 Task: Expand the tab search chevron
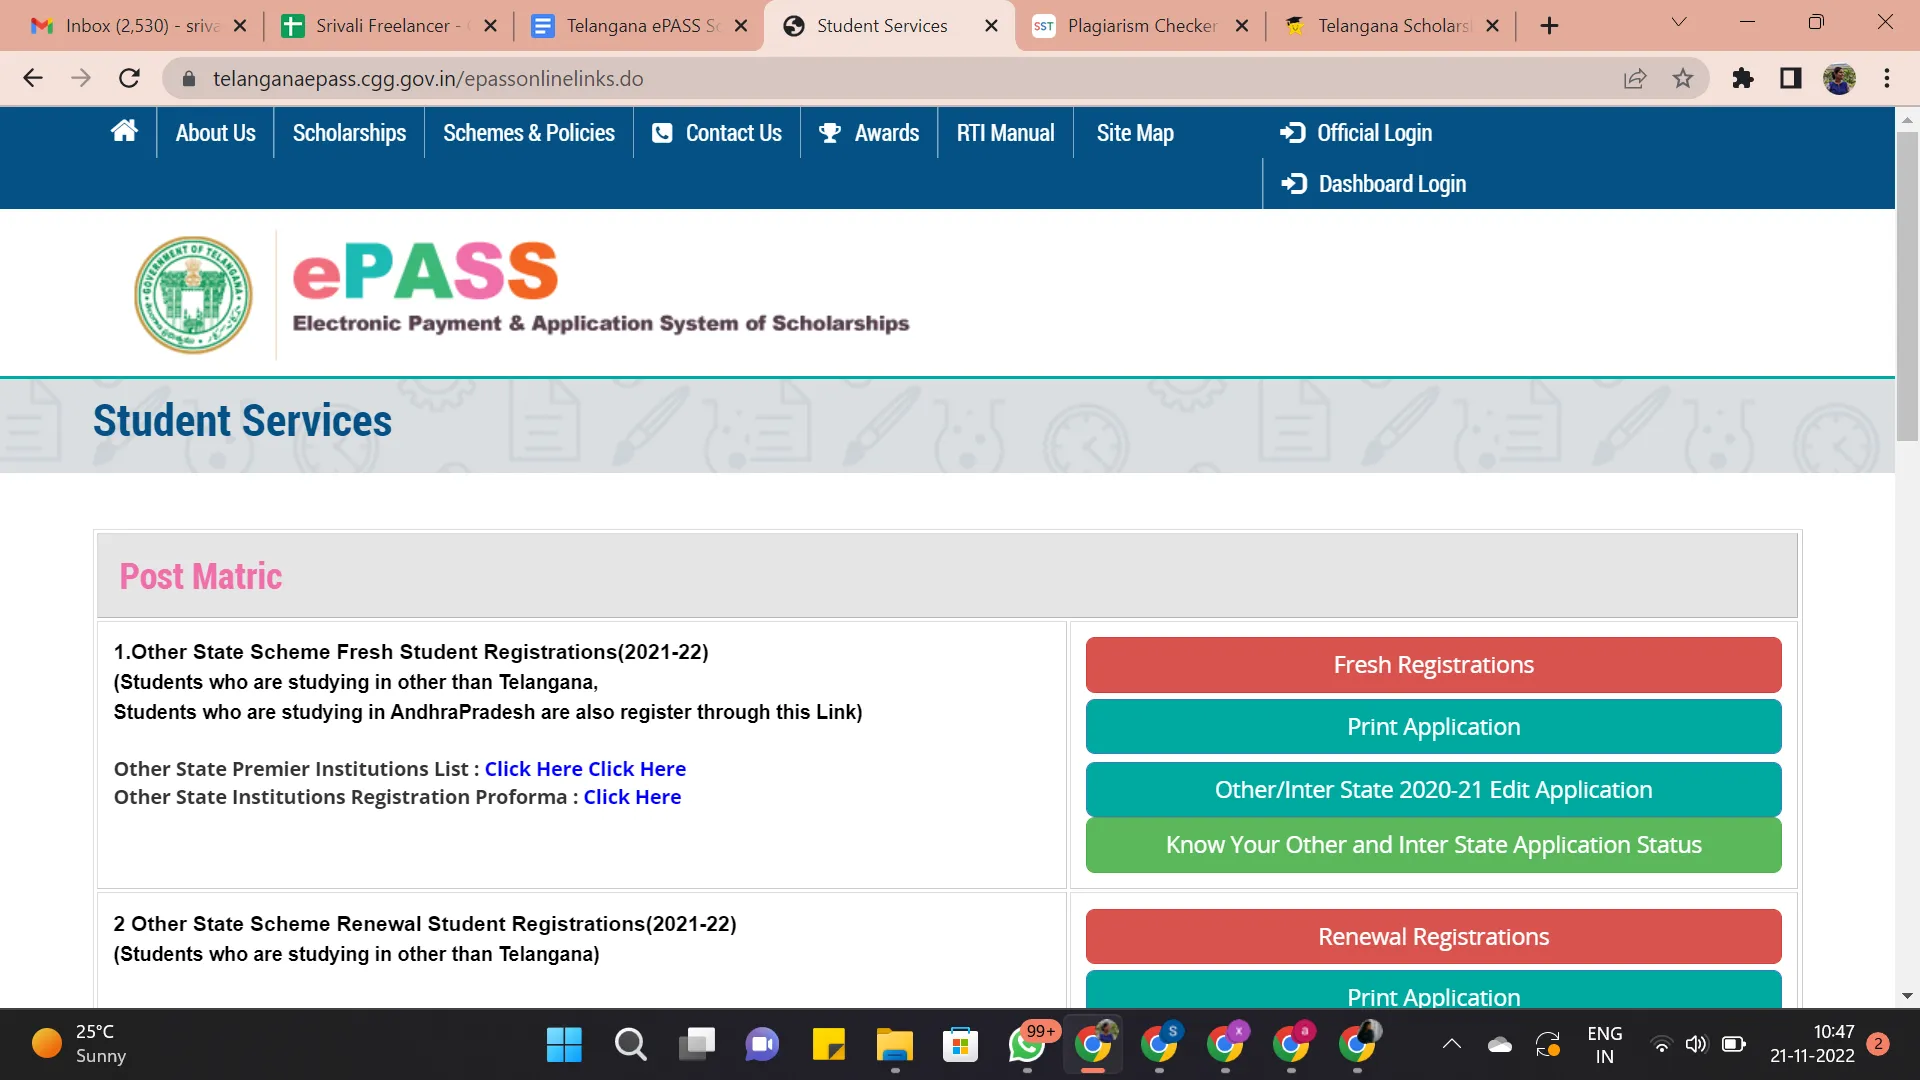coord(1679,22)
